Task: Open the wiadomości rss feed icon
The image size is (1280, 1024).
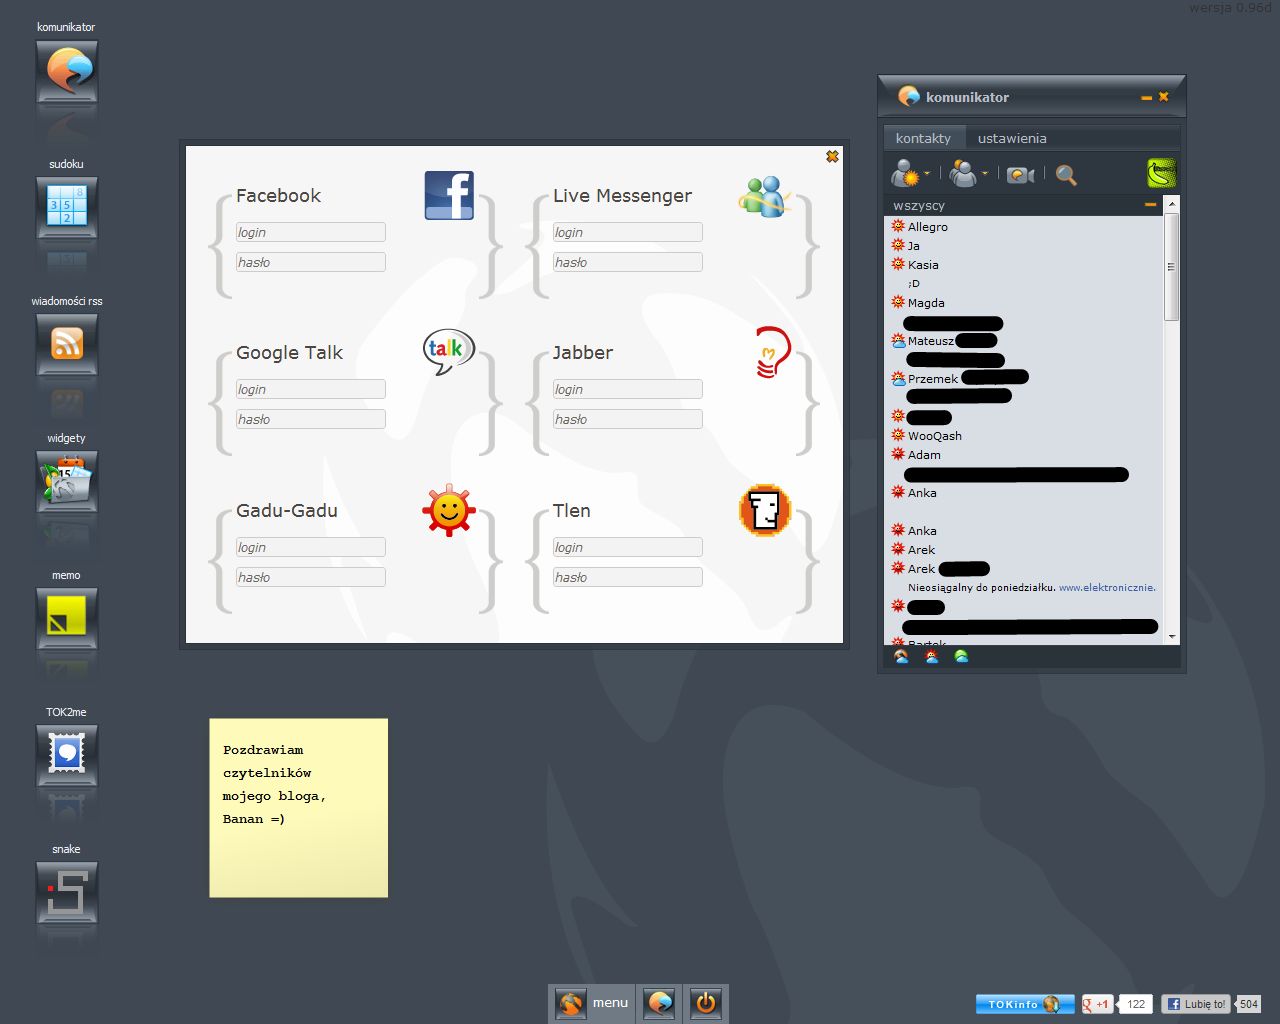Action: click(x=67, y=345)
